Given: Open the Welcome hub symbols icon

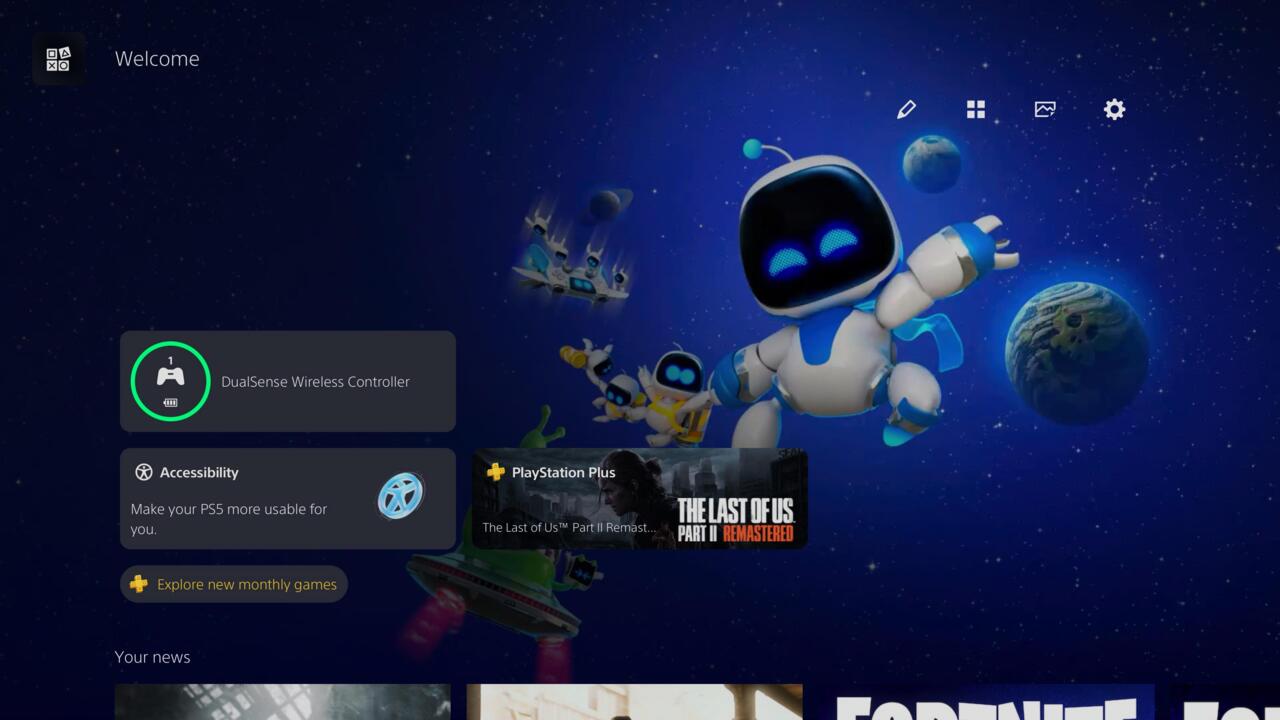Looking at the screenshot, I should tap(58, 59).
